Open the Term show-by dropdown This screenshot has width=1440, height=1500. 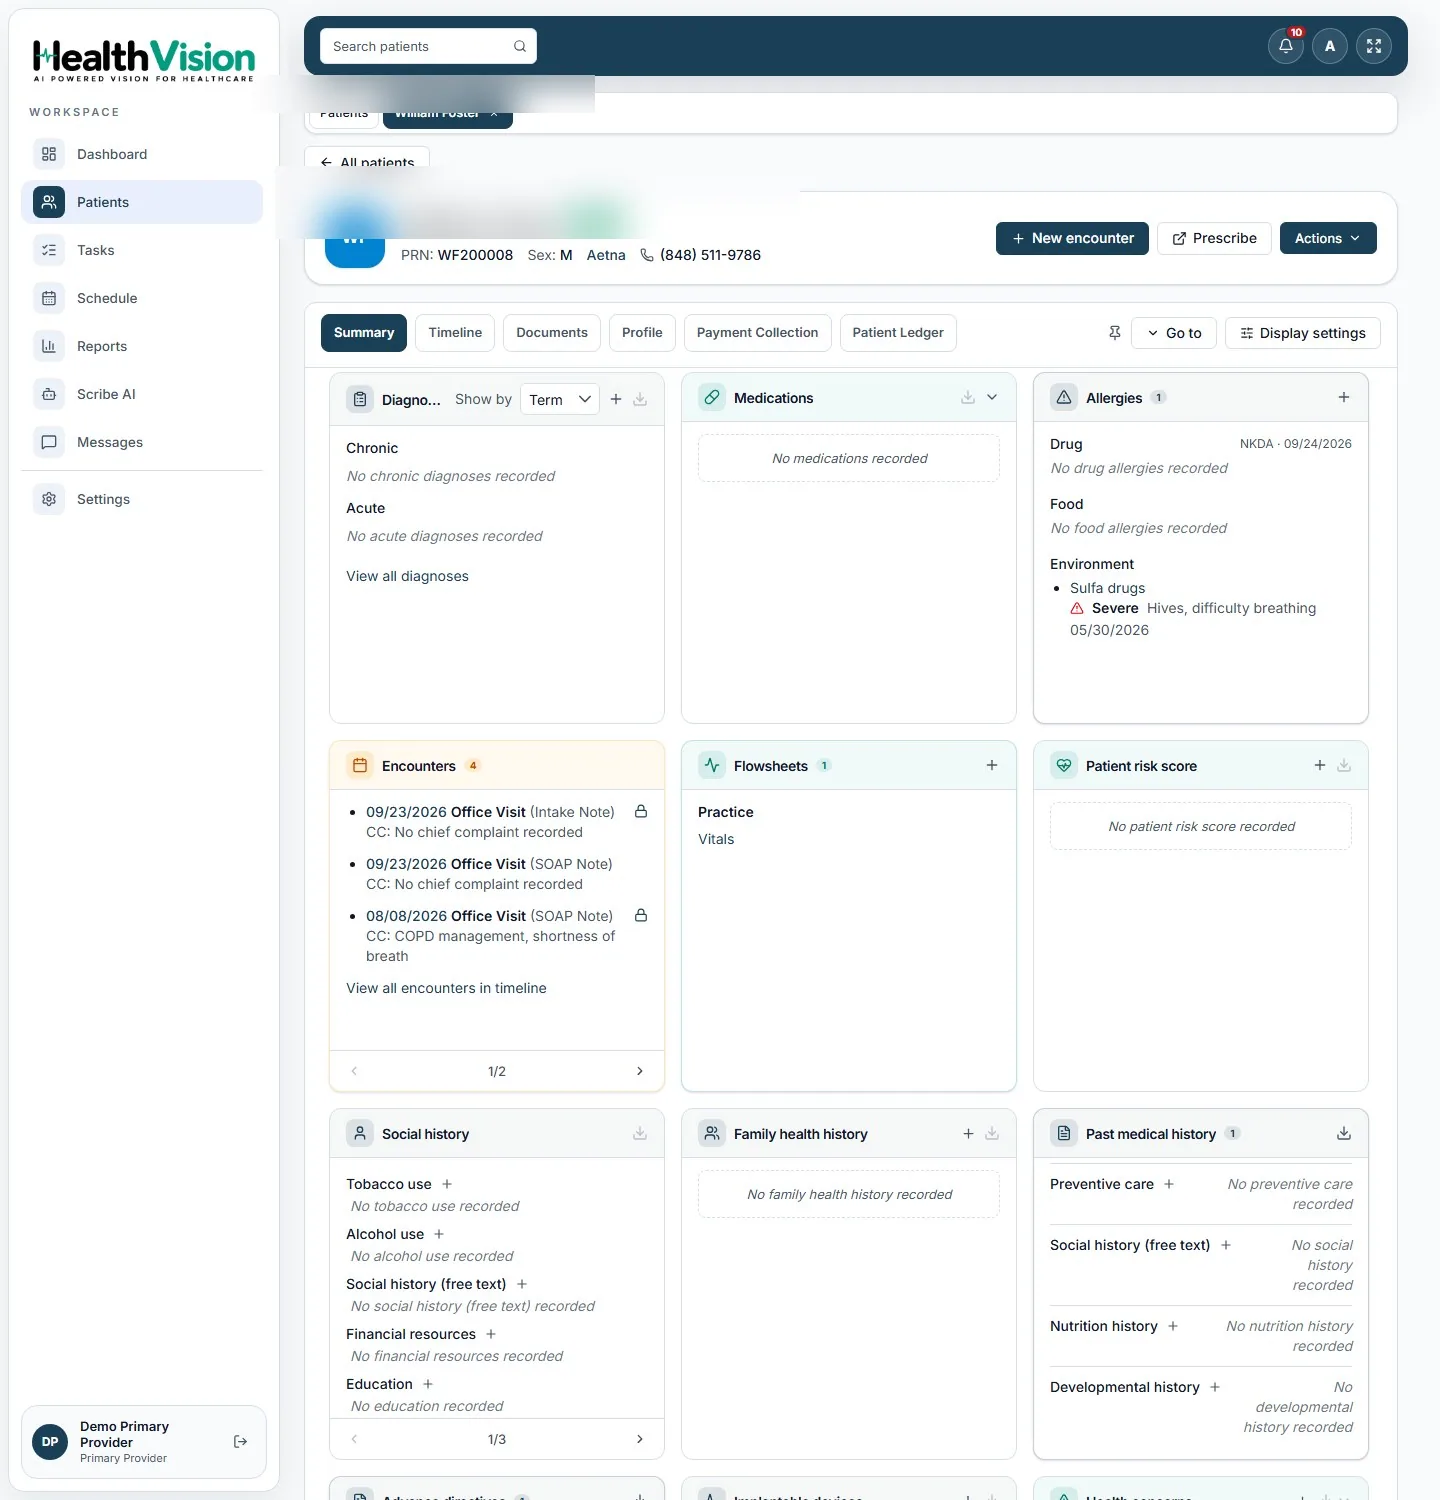coord(560,399)
